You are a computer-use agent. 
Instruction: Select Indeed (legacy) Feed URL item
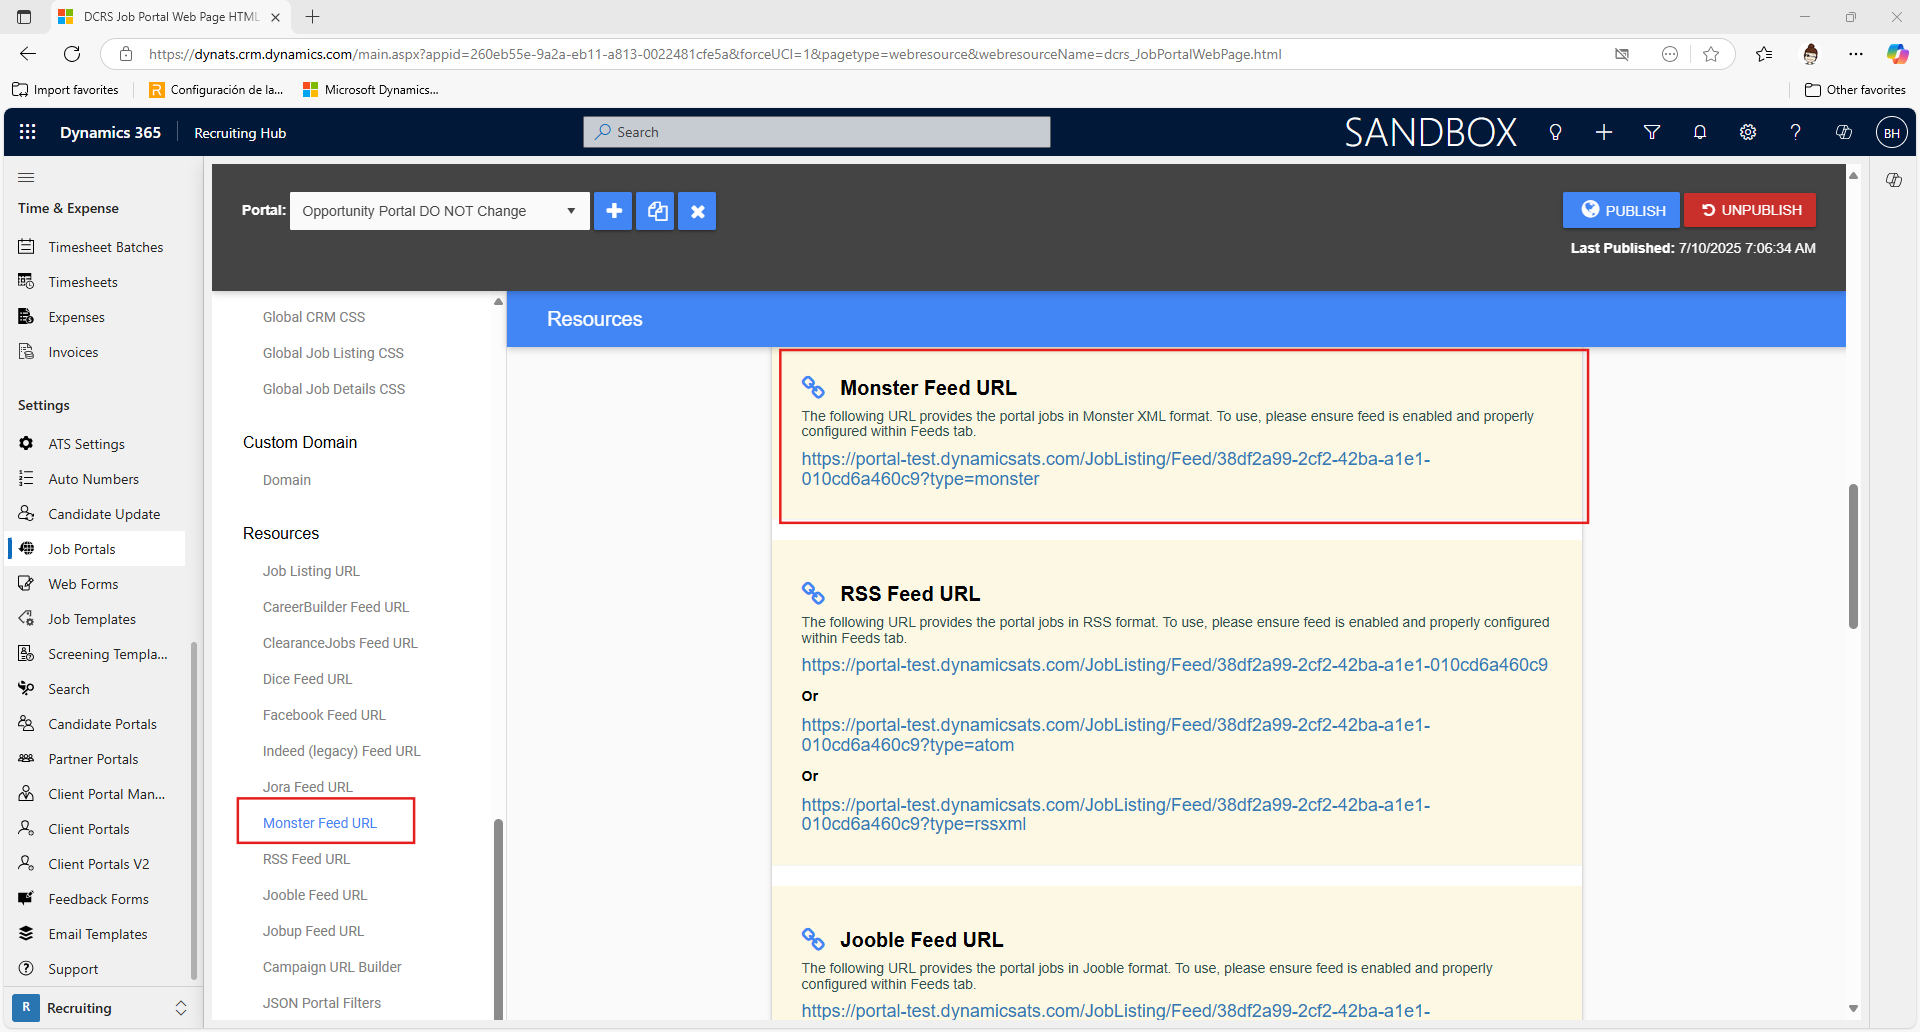click(341, 751)
